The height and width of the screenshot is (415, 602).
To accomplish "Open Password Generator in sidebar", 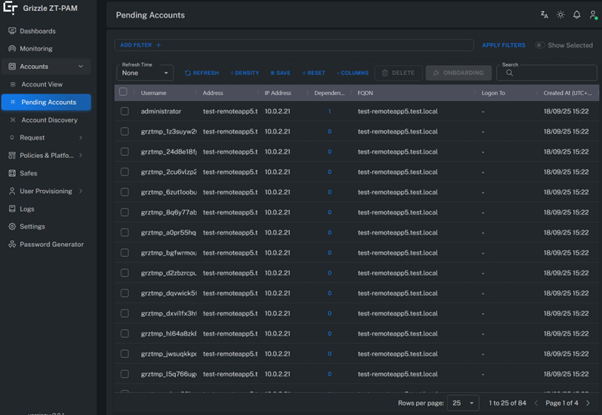I will coord(51,244).
